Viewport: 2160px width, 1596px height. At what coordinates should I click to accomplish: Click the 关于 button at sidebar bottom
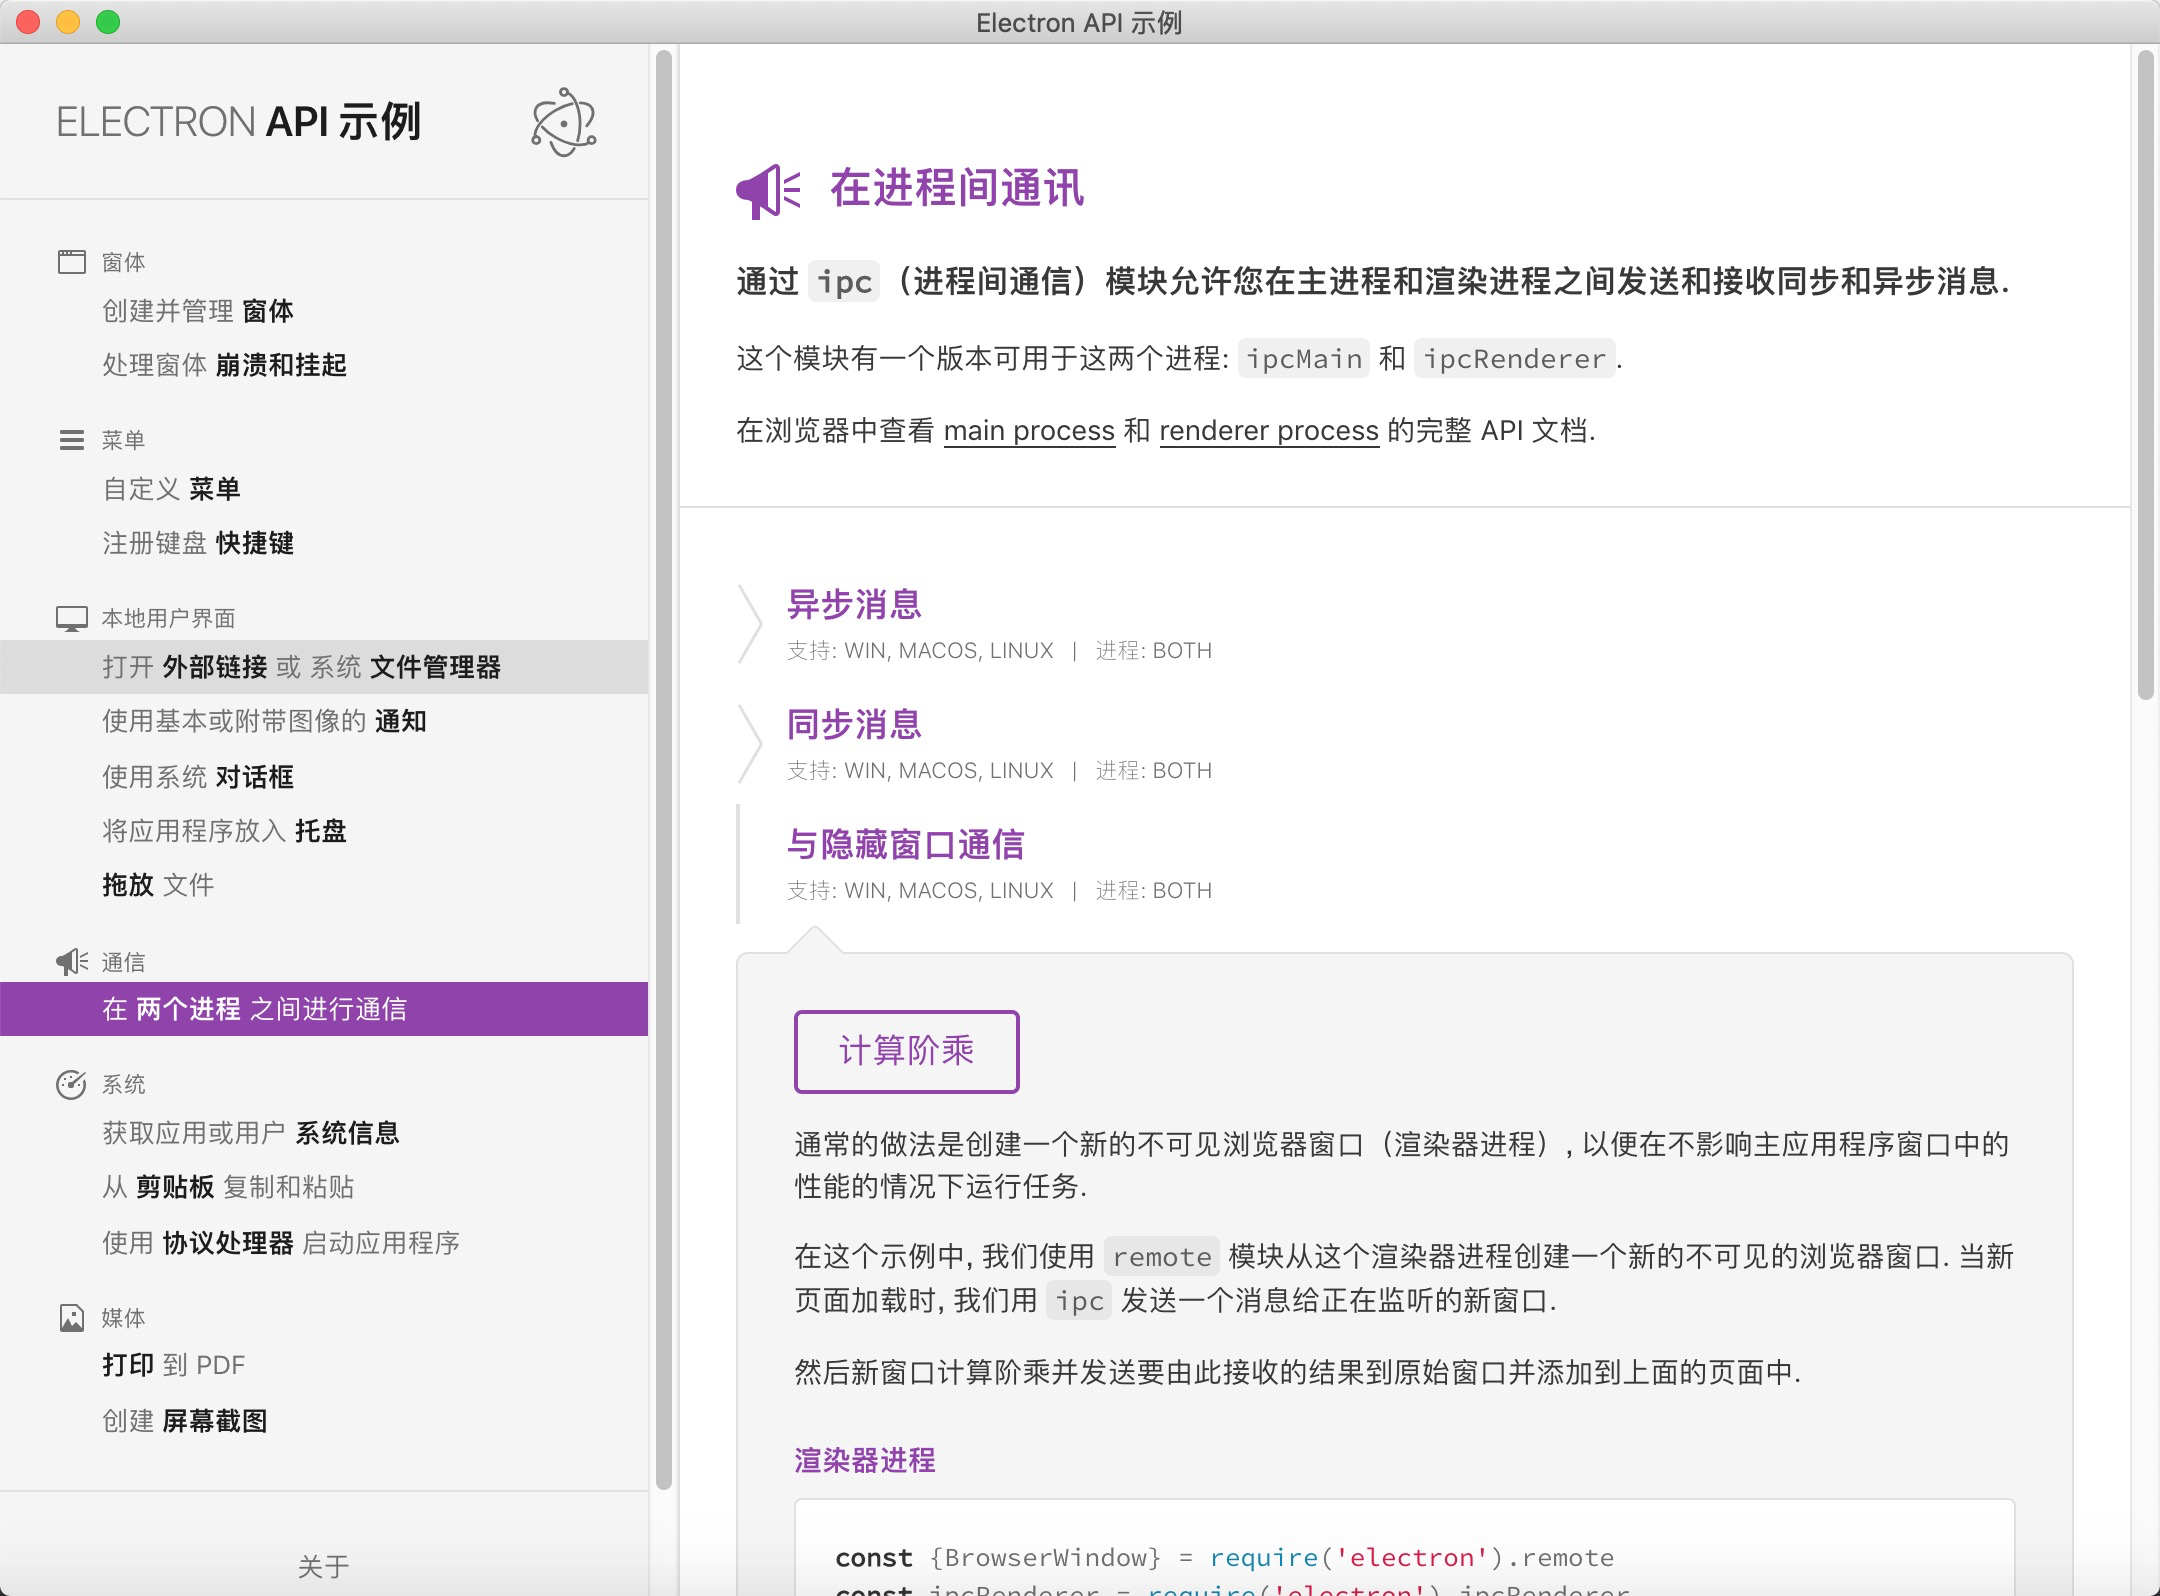[323, 1566]
